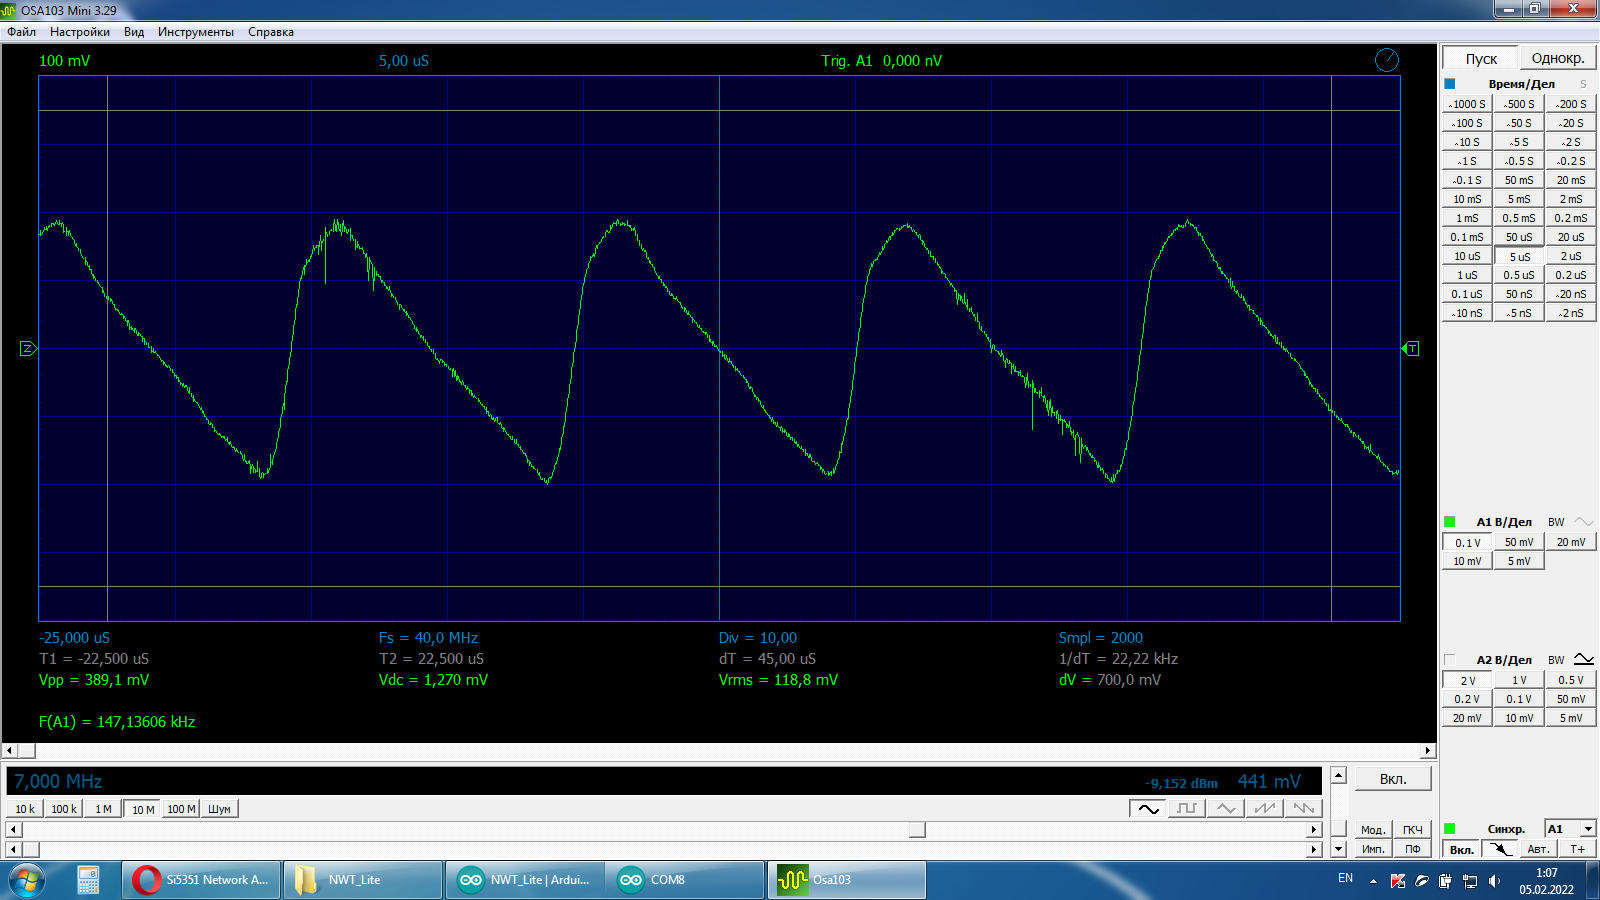Click the Однокр. single-shot button

[x=1558, y=58]
